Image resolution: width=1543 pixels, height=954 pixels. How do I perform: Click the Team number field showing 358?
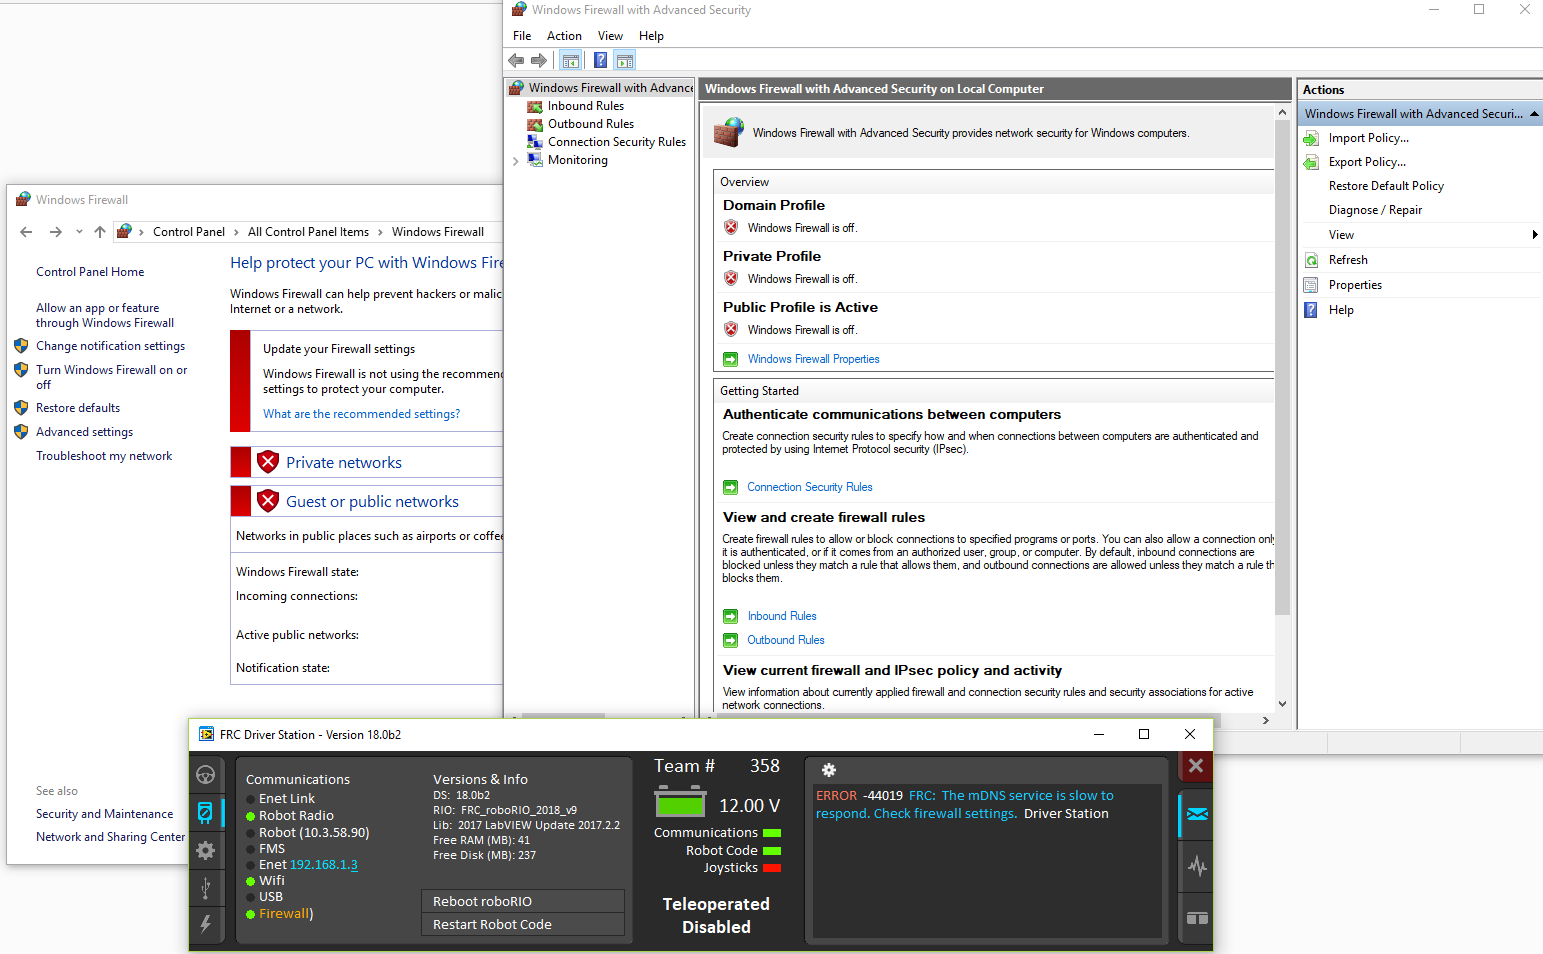(764, 766)
